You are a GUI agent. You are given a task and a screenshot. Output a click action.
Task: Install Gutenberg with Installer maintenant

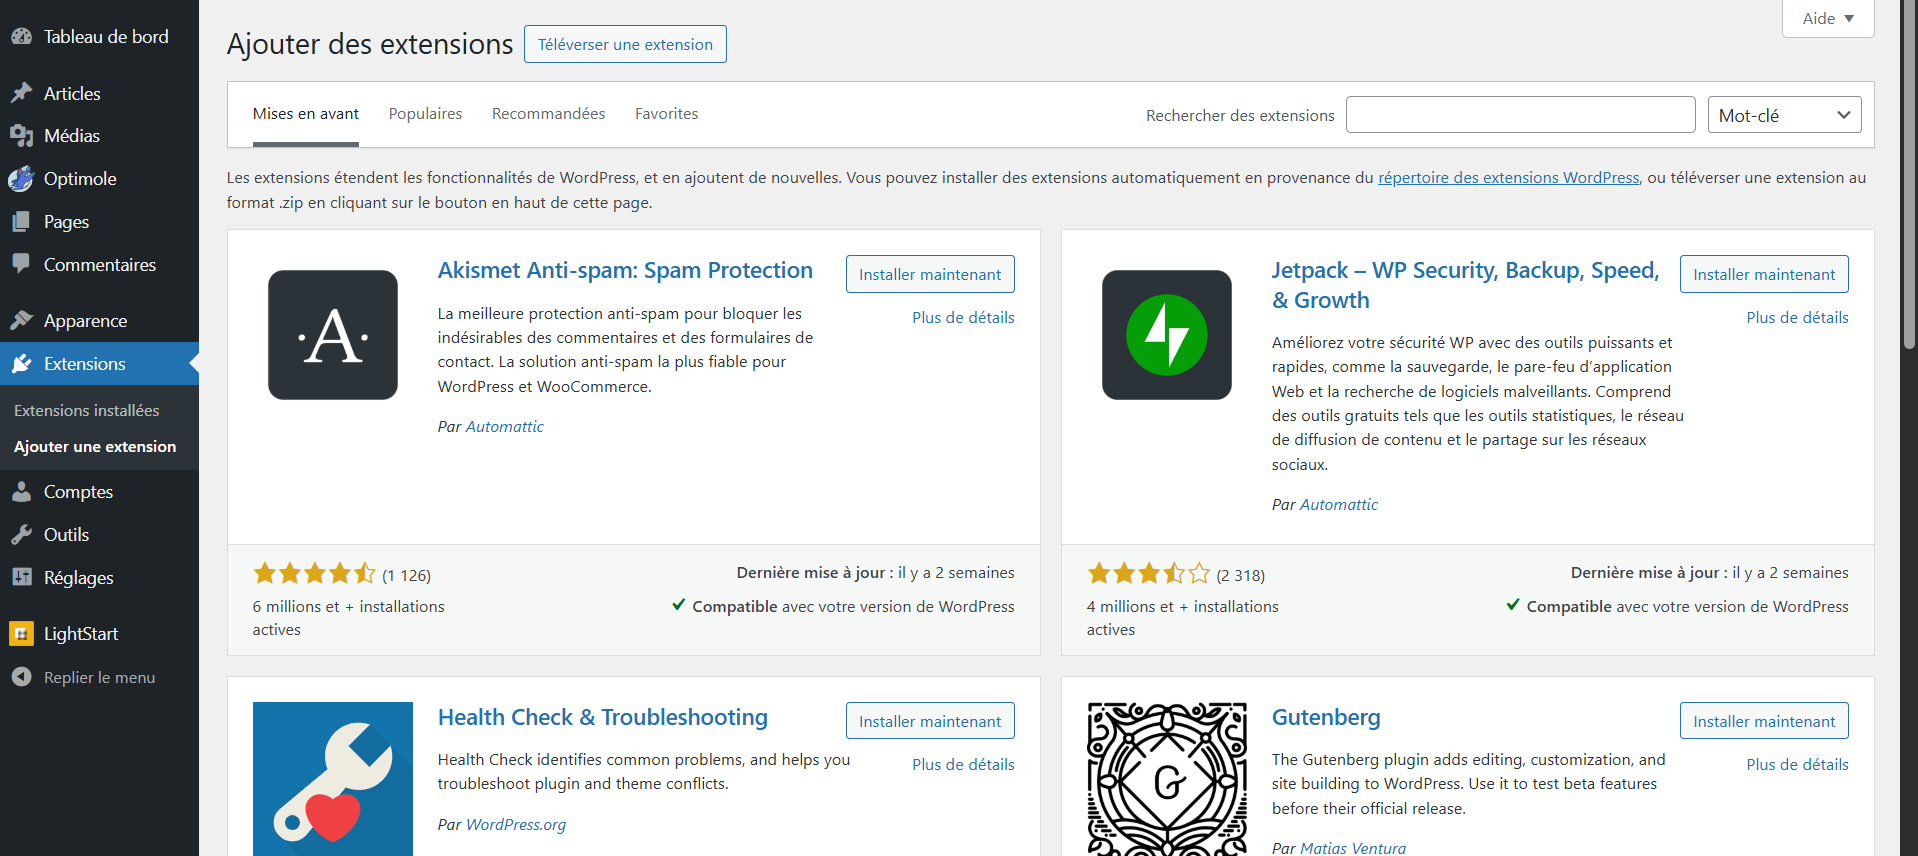coord(1764,721)
